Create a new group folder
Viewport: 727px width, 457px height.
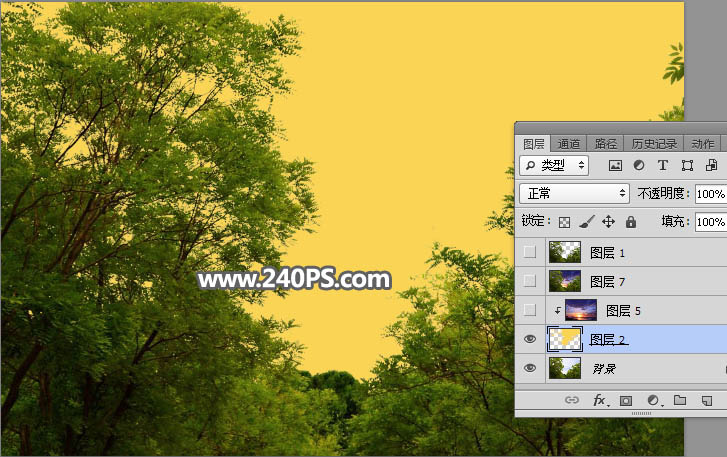pyautogui.click(x=680, y=400)
